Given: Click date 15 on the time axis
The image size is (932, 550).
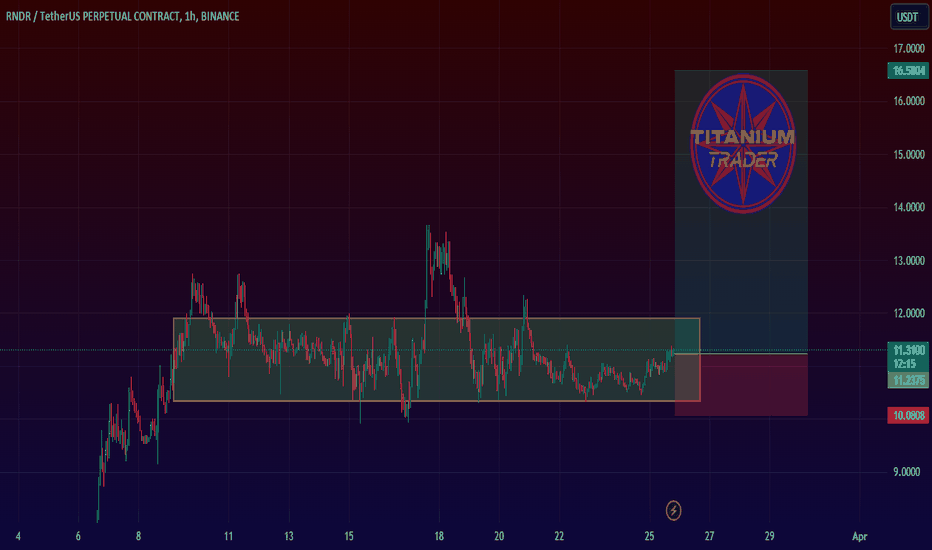Looking at the screenshot, I should click(x=349, y=536).
